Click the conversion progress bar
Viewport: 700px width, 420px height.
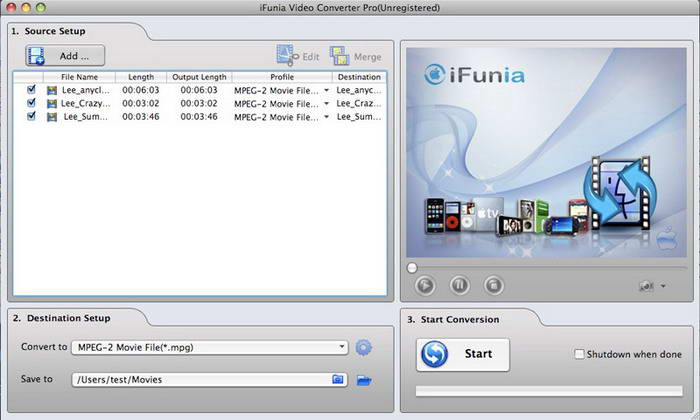pos(549,391)
